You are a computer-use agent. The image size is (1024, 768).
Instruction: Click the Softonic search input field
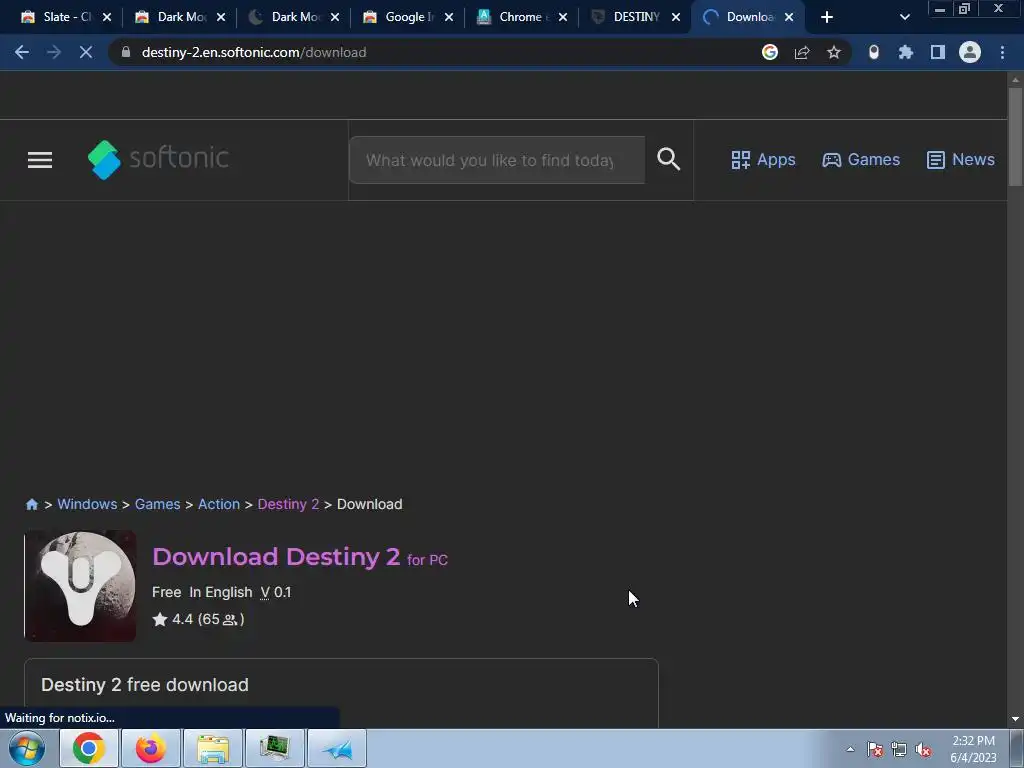(x=497, y=160)
